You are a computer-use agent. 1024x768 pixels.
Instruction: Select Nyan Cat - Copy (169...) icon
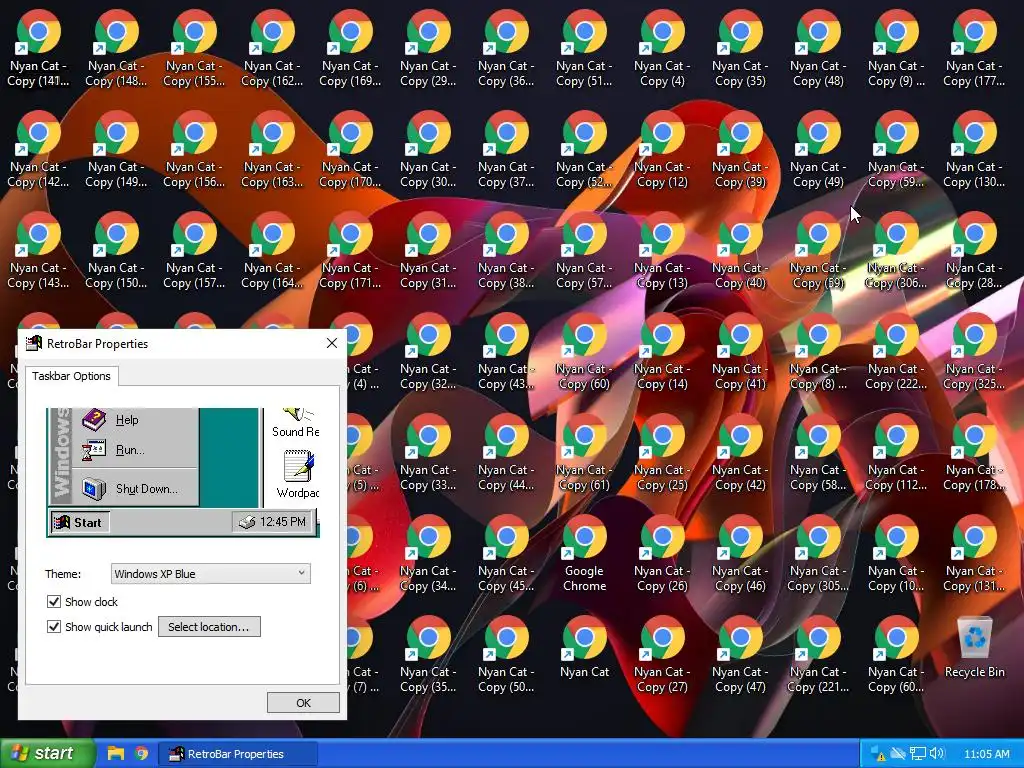click(x=350, y=48)
